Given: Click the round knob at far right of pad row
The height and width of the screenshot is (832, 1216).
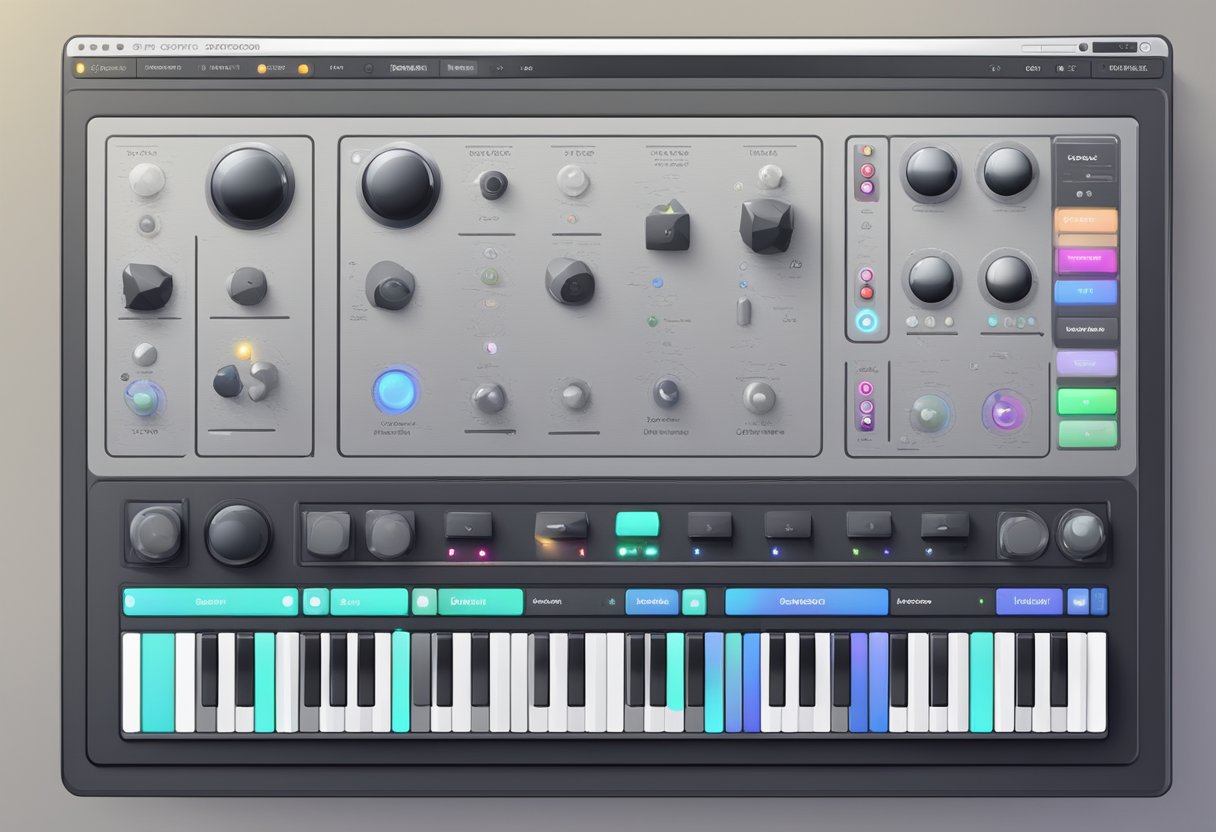Looking at the screenshot, I should click(1082, 534).
